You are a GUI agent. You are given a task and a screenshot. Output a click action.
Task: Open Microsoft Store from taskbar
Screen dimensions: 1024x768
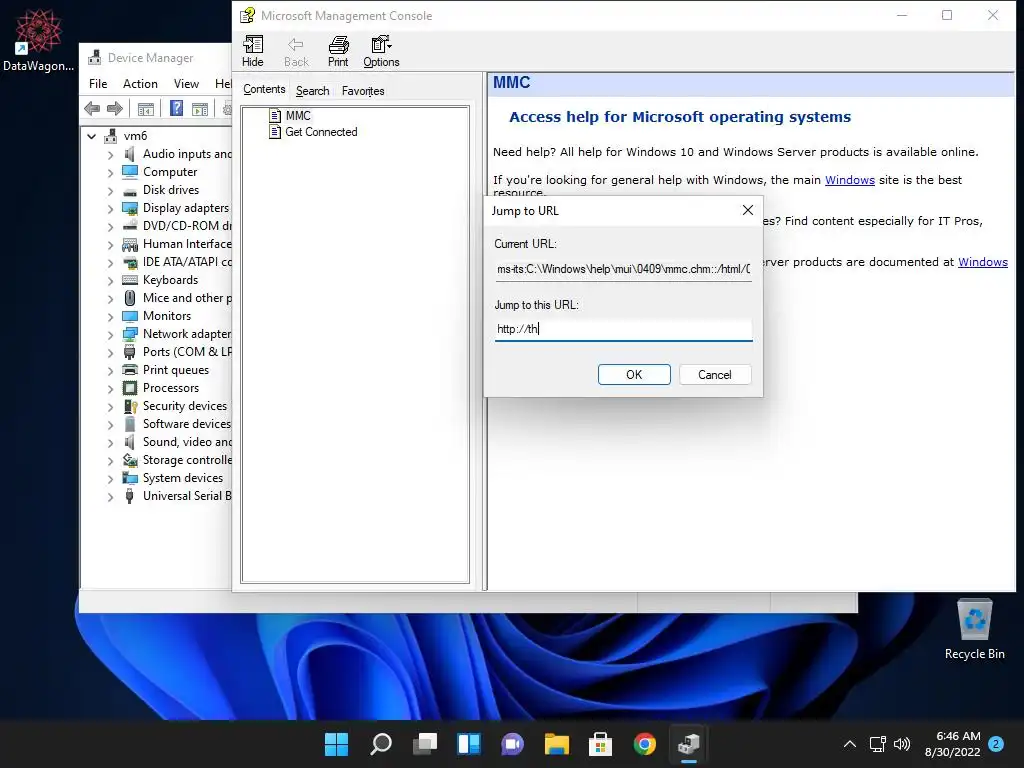point(600,744)
